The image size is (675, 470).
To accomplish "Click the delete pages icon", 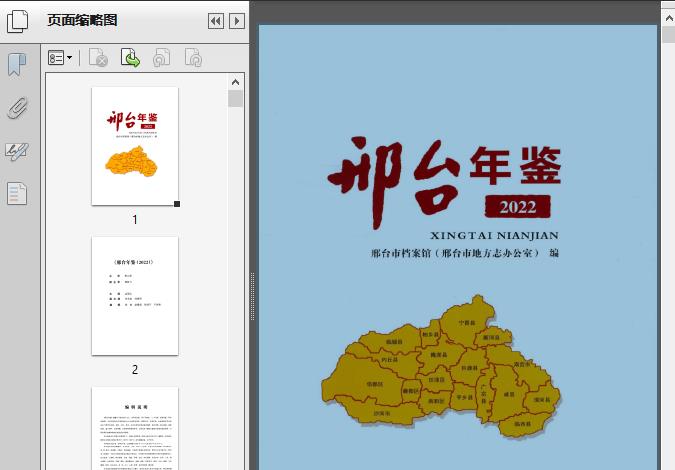I will coord(98,58).
